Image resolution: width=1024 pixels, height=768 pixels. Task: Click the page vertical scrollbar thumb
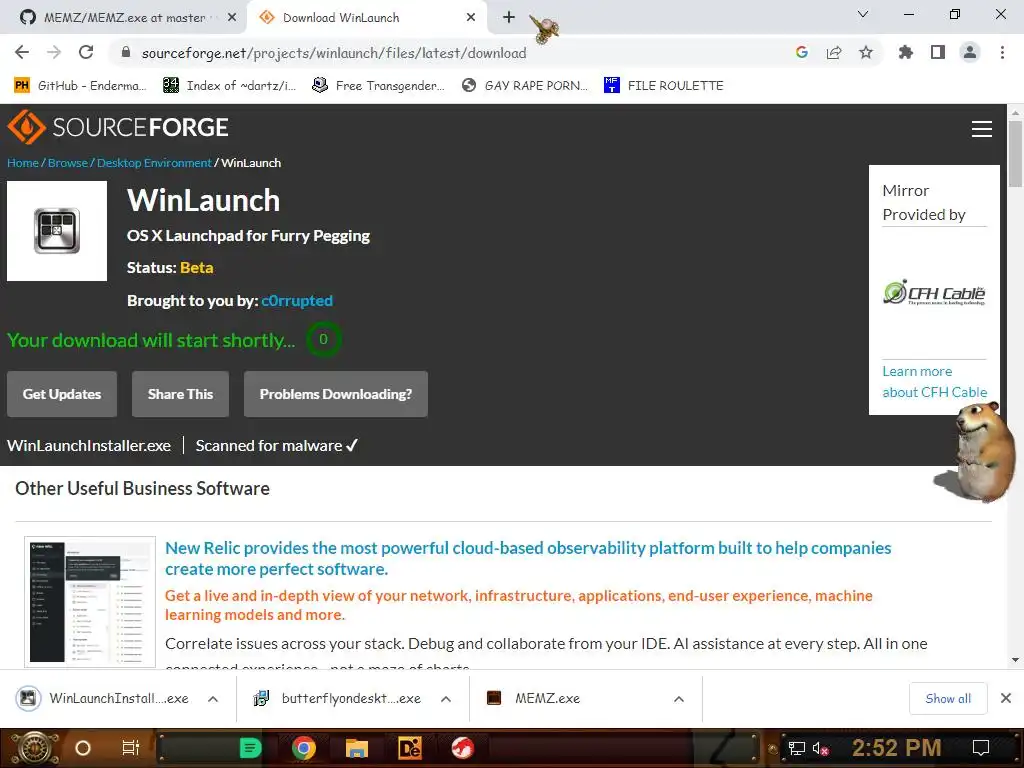pyautogui.click(x=1015, y=154)
